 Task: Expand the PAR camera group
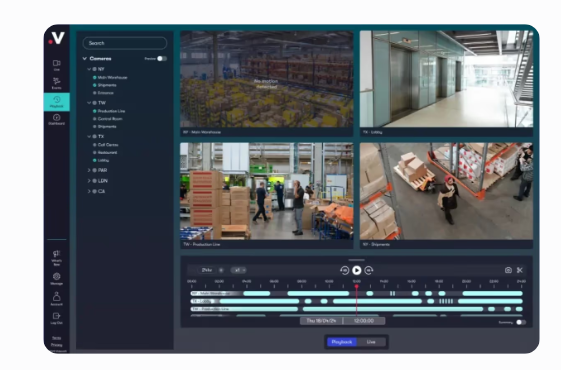[x=89, y=170]
